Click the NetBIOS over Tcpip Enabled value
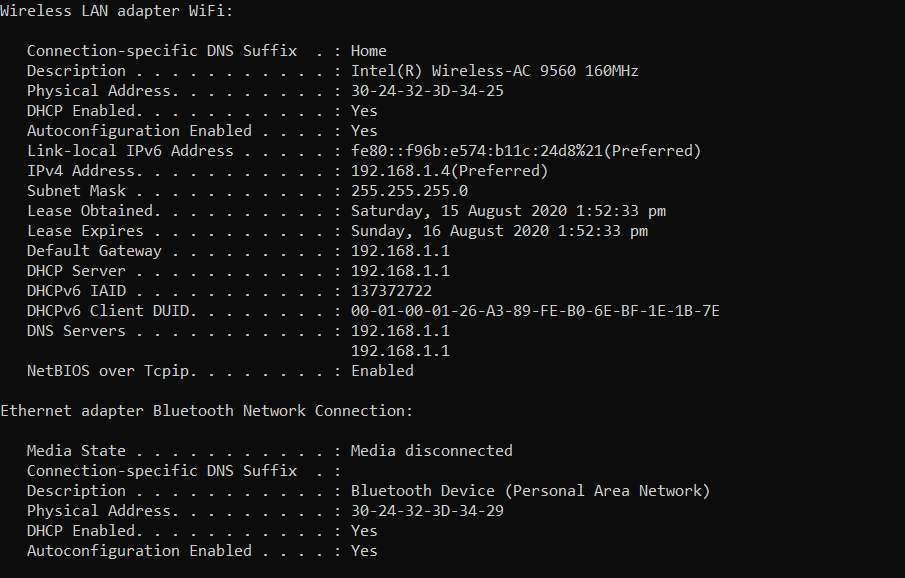 click(382, 371)
